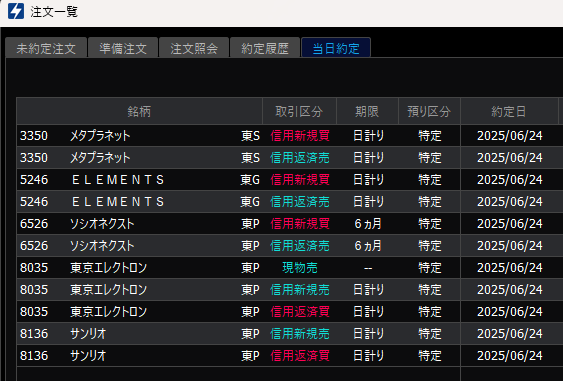563x381 pixels.
Task: Click the 取引区分 column header
Action: coord(299,111)
